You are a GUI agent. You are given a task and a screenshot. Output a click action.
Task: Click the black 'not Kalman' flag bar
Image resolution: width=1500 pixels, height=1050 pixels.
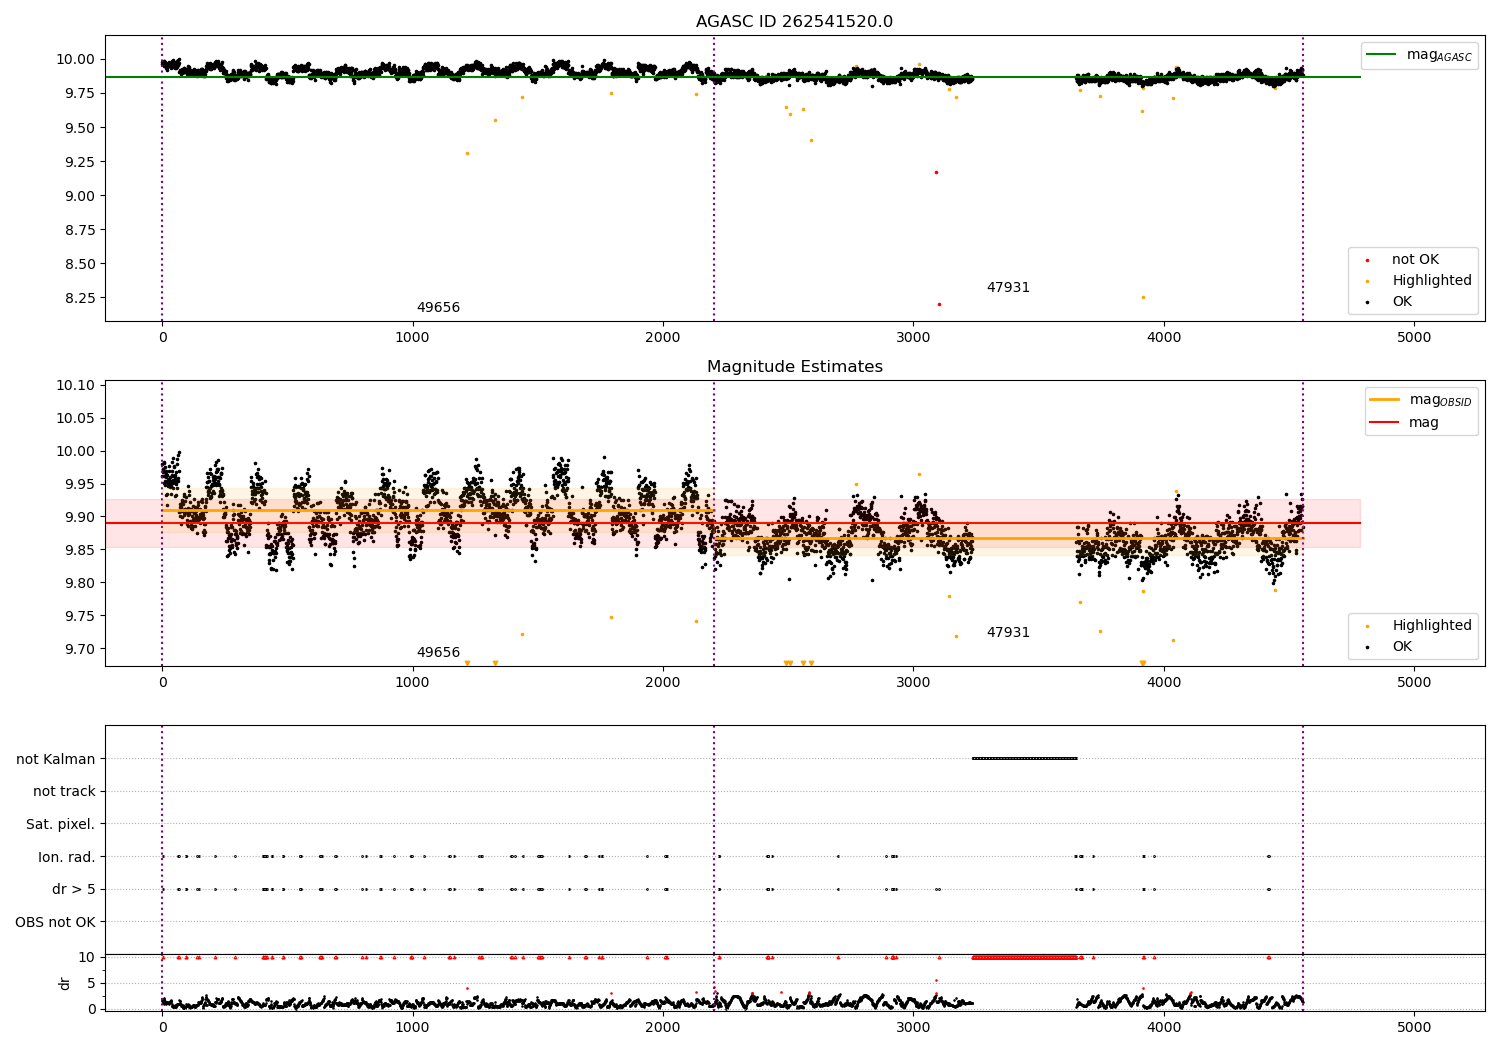tap(1024, 758)
